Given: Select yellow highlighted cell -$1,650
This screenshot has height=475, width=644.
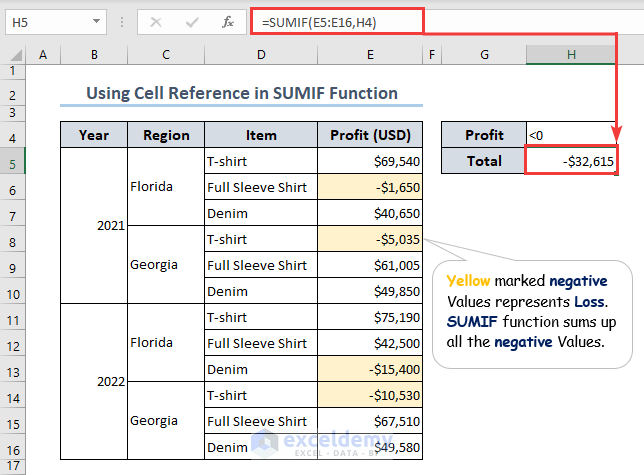Looking at the screenshot, I should [370, 187].
